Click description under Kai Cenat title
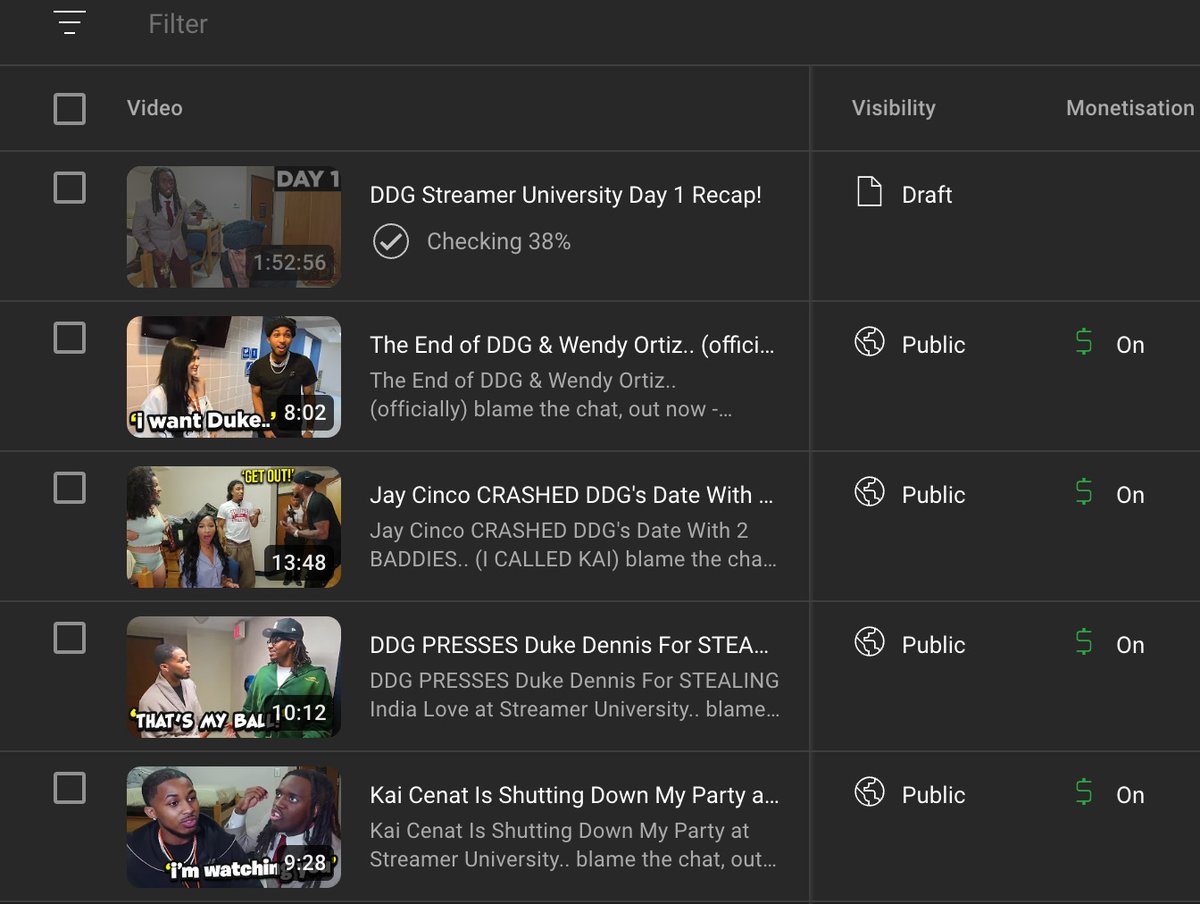The height and width of the screenshot is (904, 1200). [x=574, y=845]
